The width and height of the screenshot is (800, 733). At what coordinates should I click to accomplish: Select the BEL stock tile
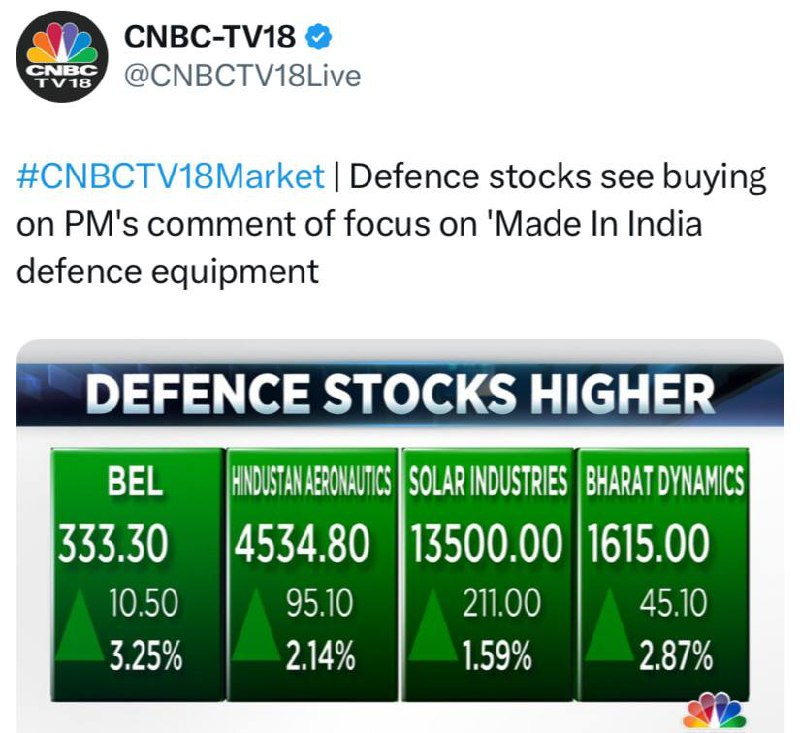137,574
